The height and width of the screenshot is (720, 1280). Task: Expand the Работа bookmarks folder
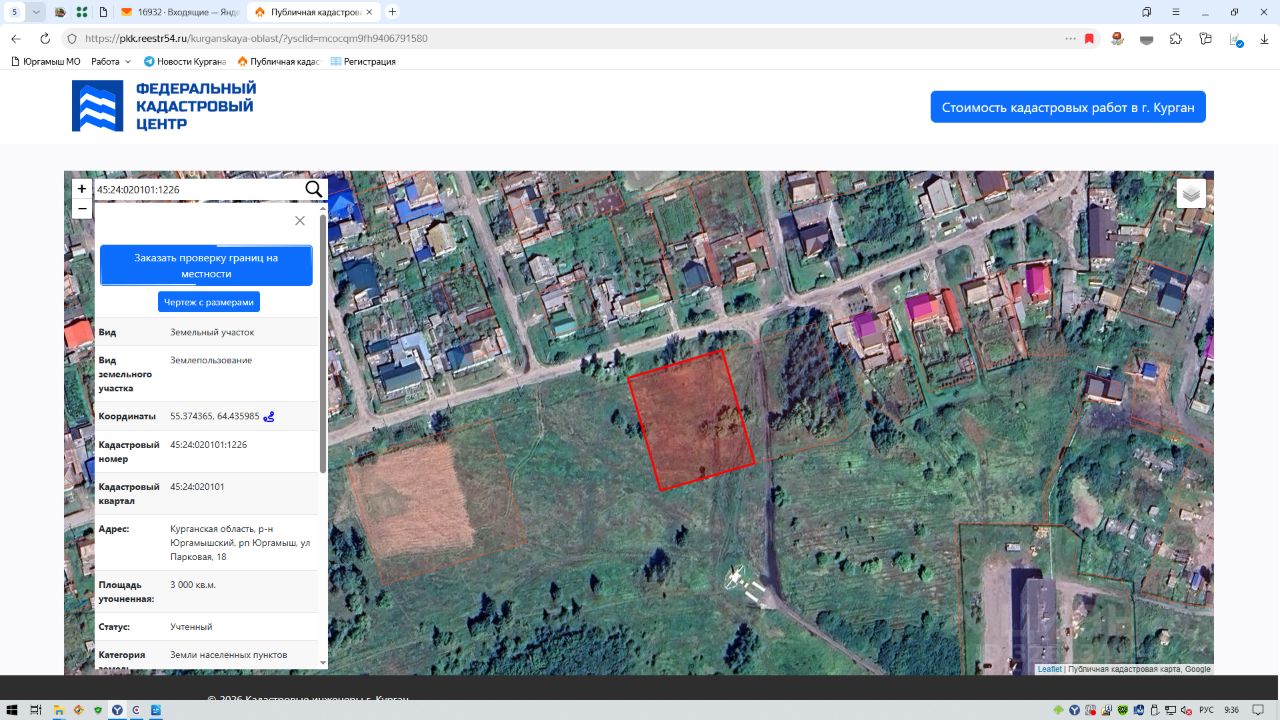pos(110,62)
